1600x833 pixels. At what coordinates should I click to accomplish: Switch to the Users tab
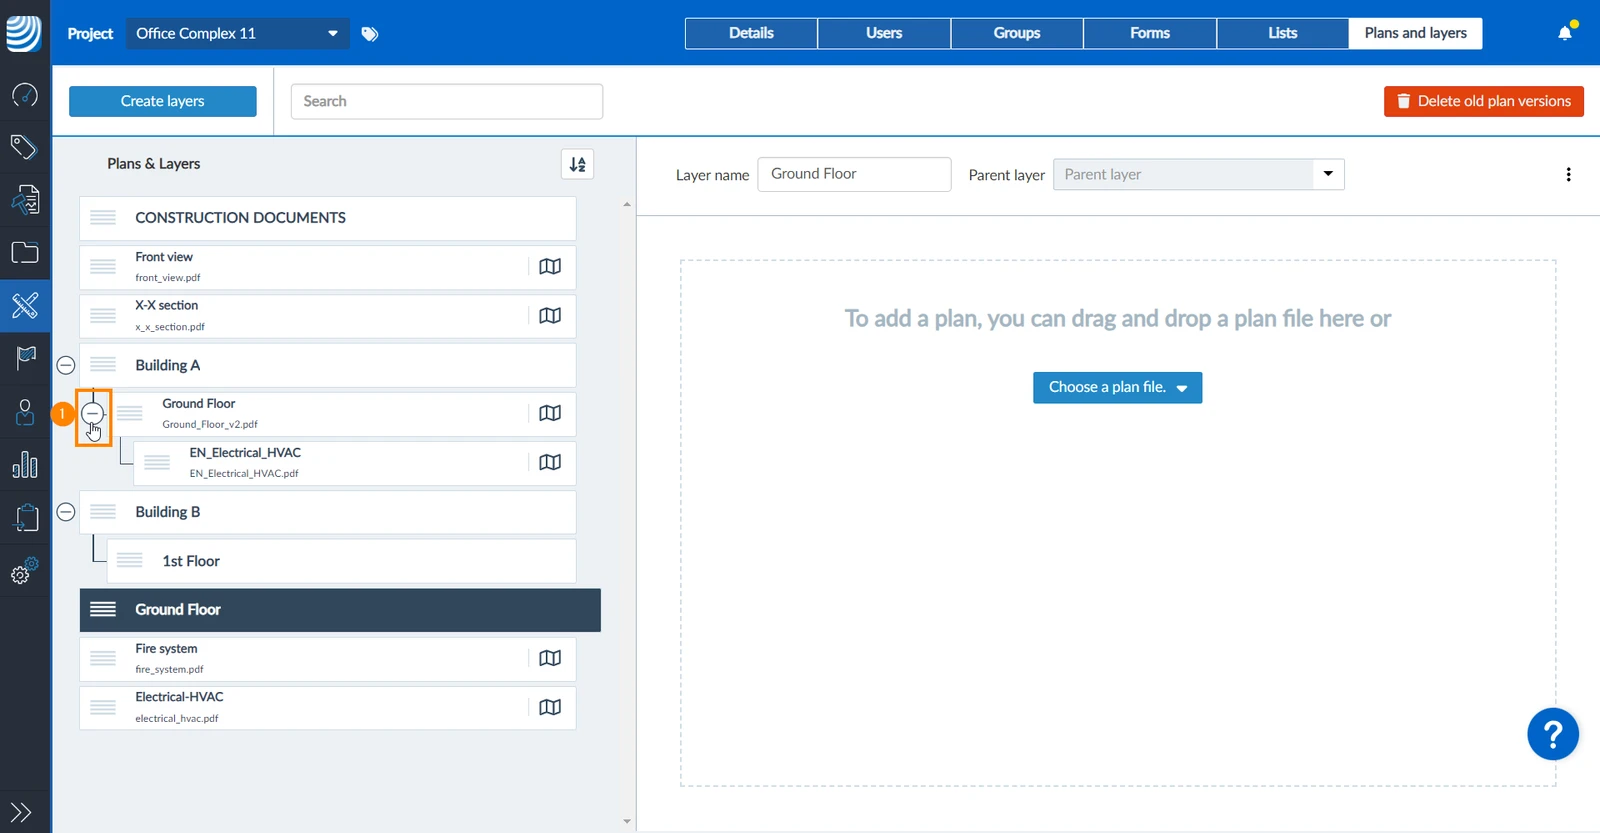click(x=884, y=33)
